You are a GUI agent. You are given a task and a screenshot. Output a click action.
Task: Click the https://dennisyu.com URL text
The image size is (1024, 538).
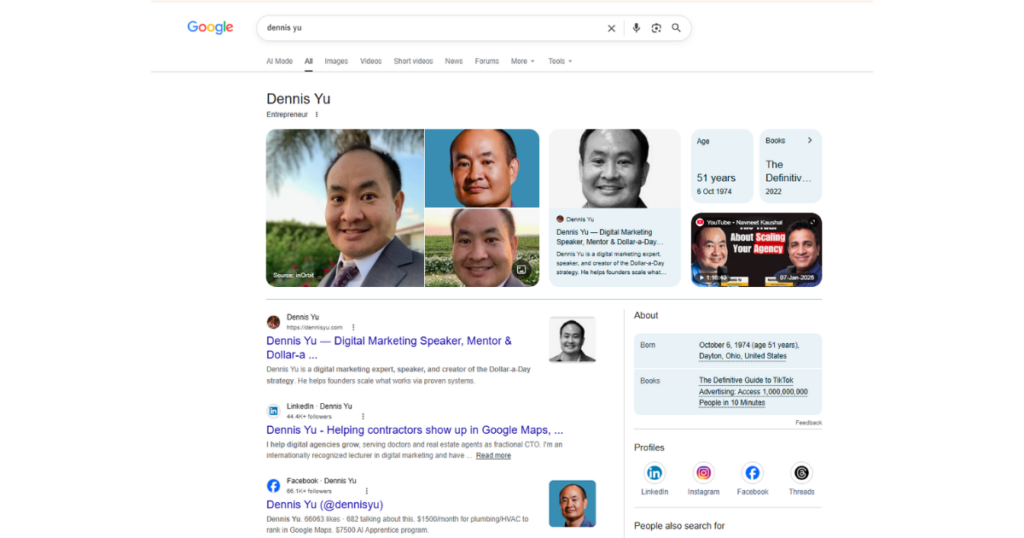click(x=314, y=327)
